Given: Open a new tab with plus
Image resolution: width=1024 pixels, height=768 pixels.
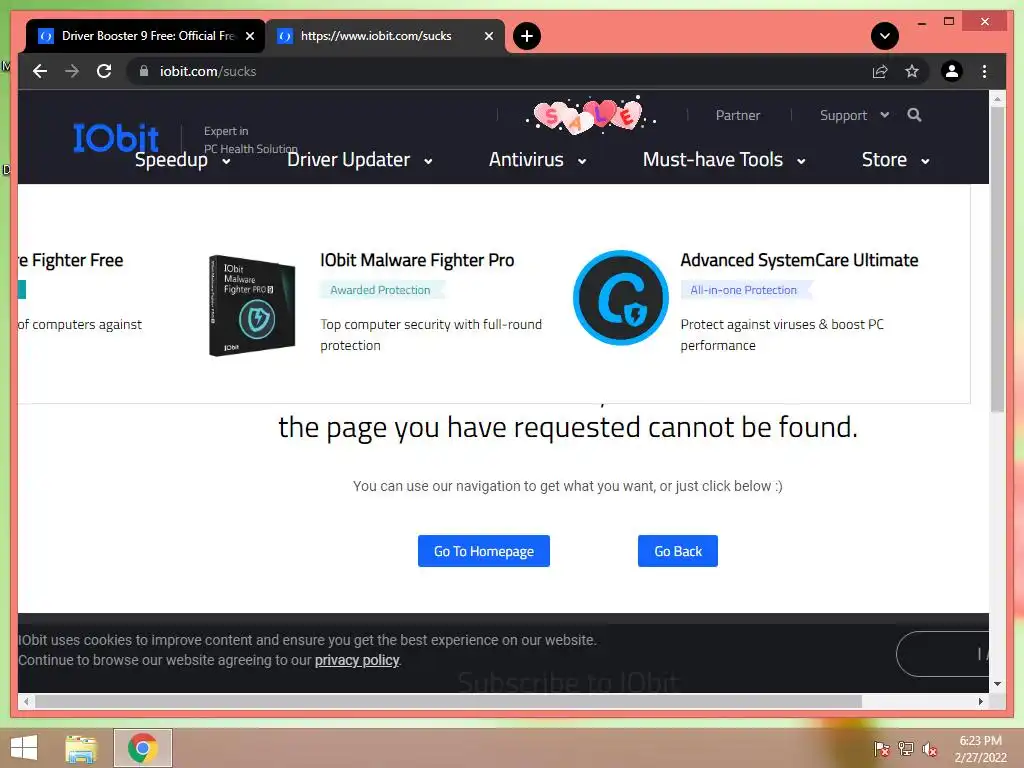Looking at the screenshot, I should [x=527, y=36].
